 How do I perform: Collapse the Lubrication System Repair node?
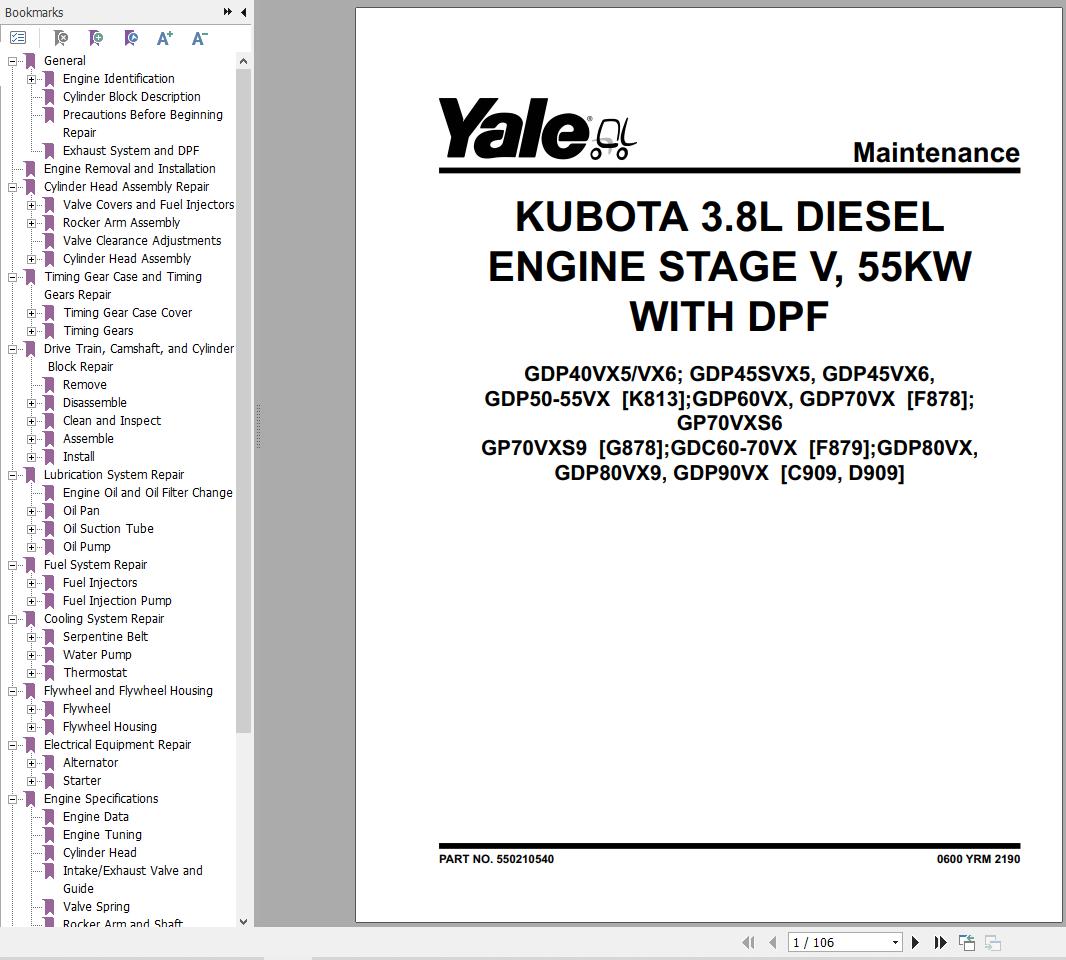(x=12, y=475)
